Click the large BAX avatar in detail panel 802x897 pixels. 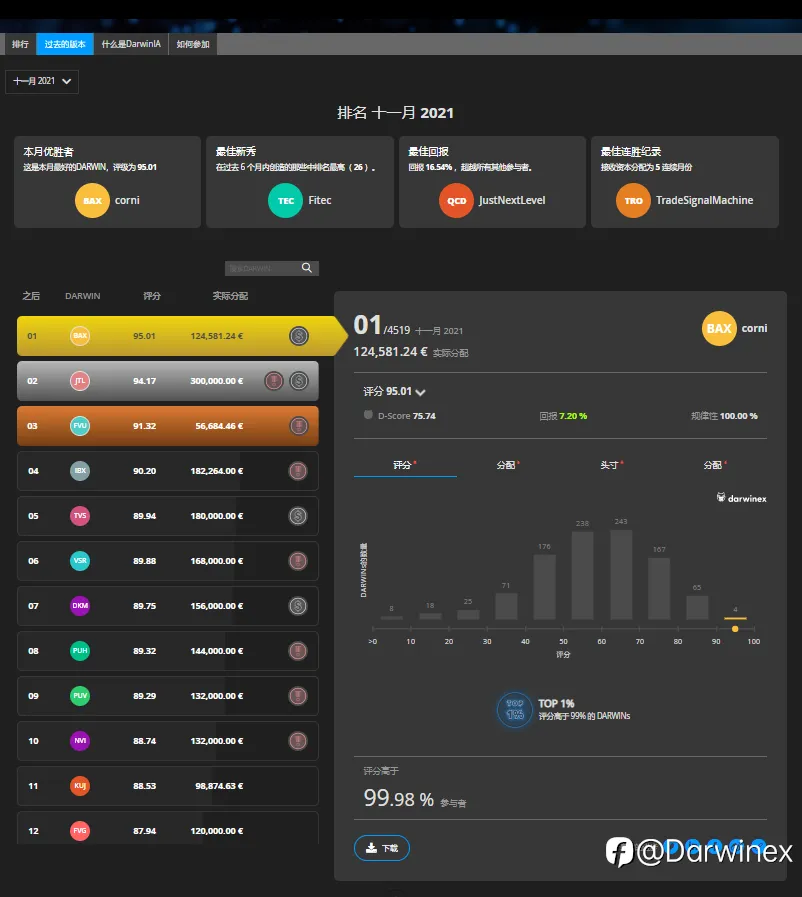[719, 328]
